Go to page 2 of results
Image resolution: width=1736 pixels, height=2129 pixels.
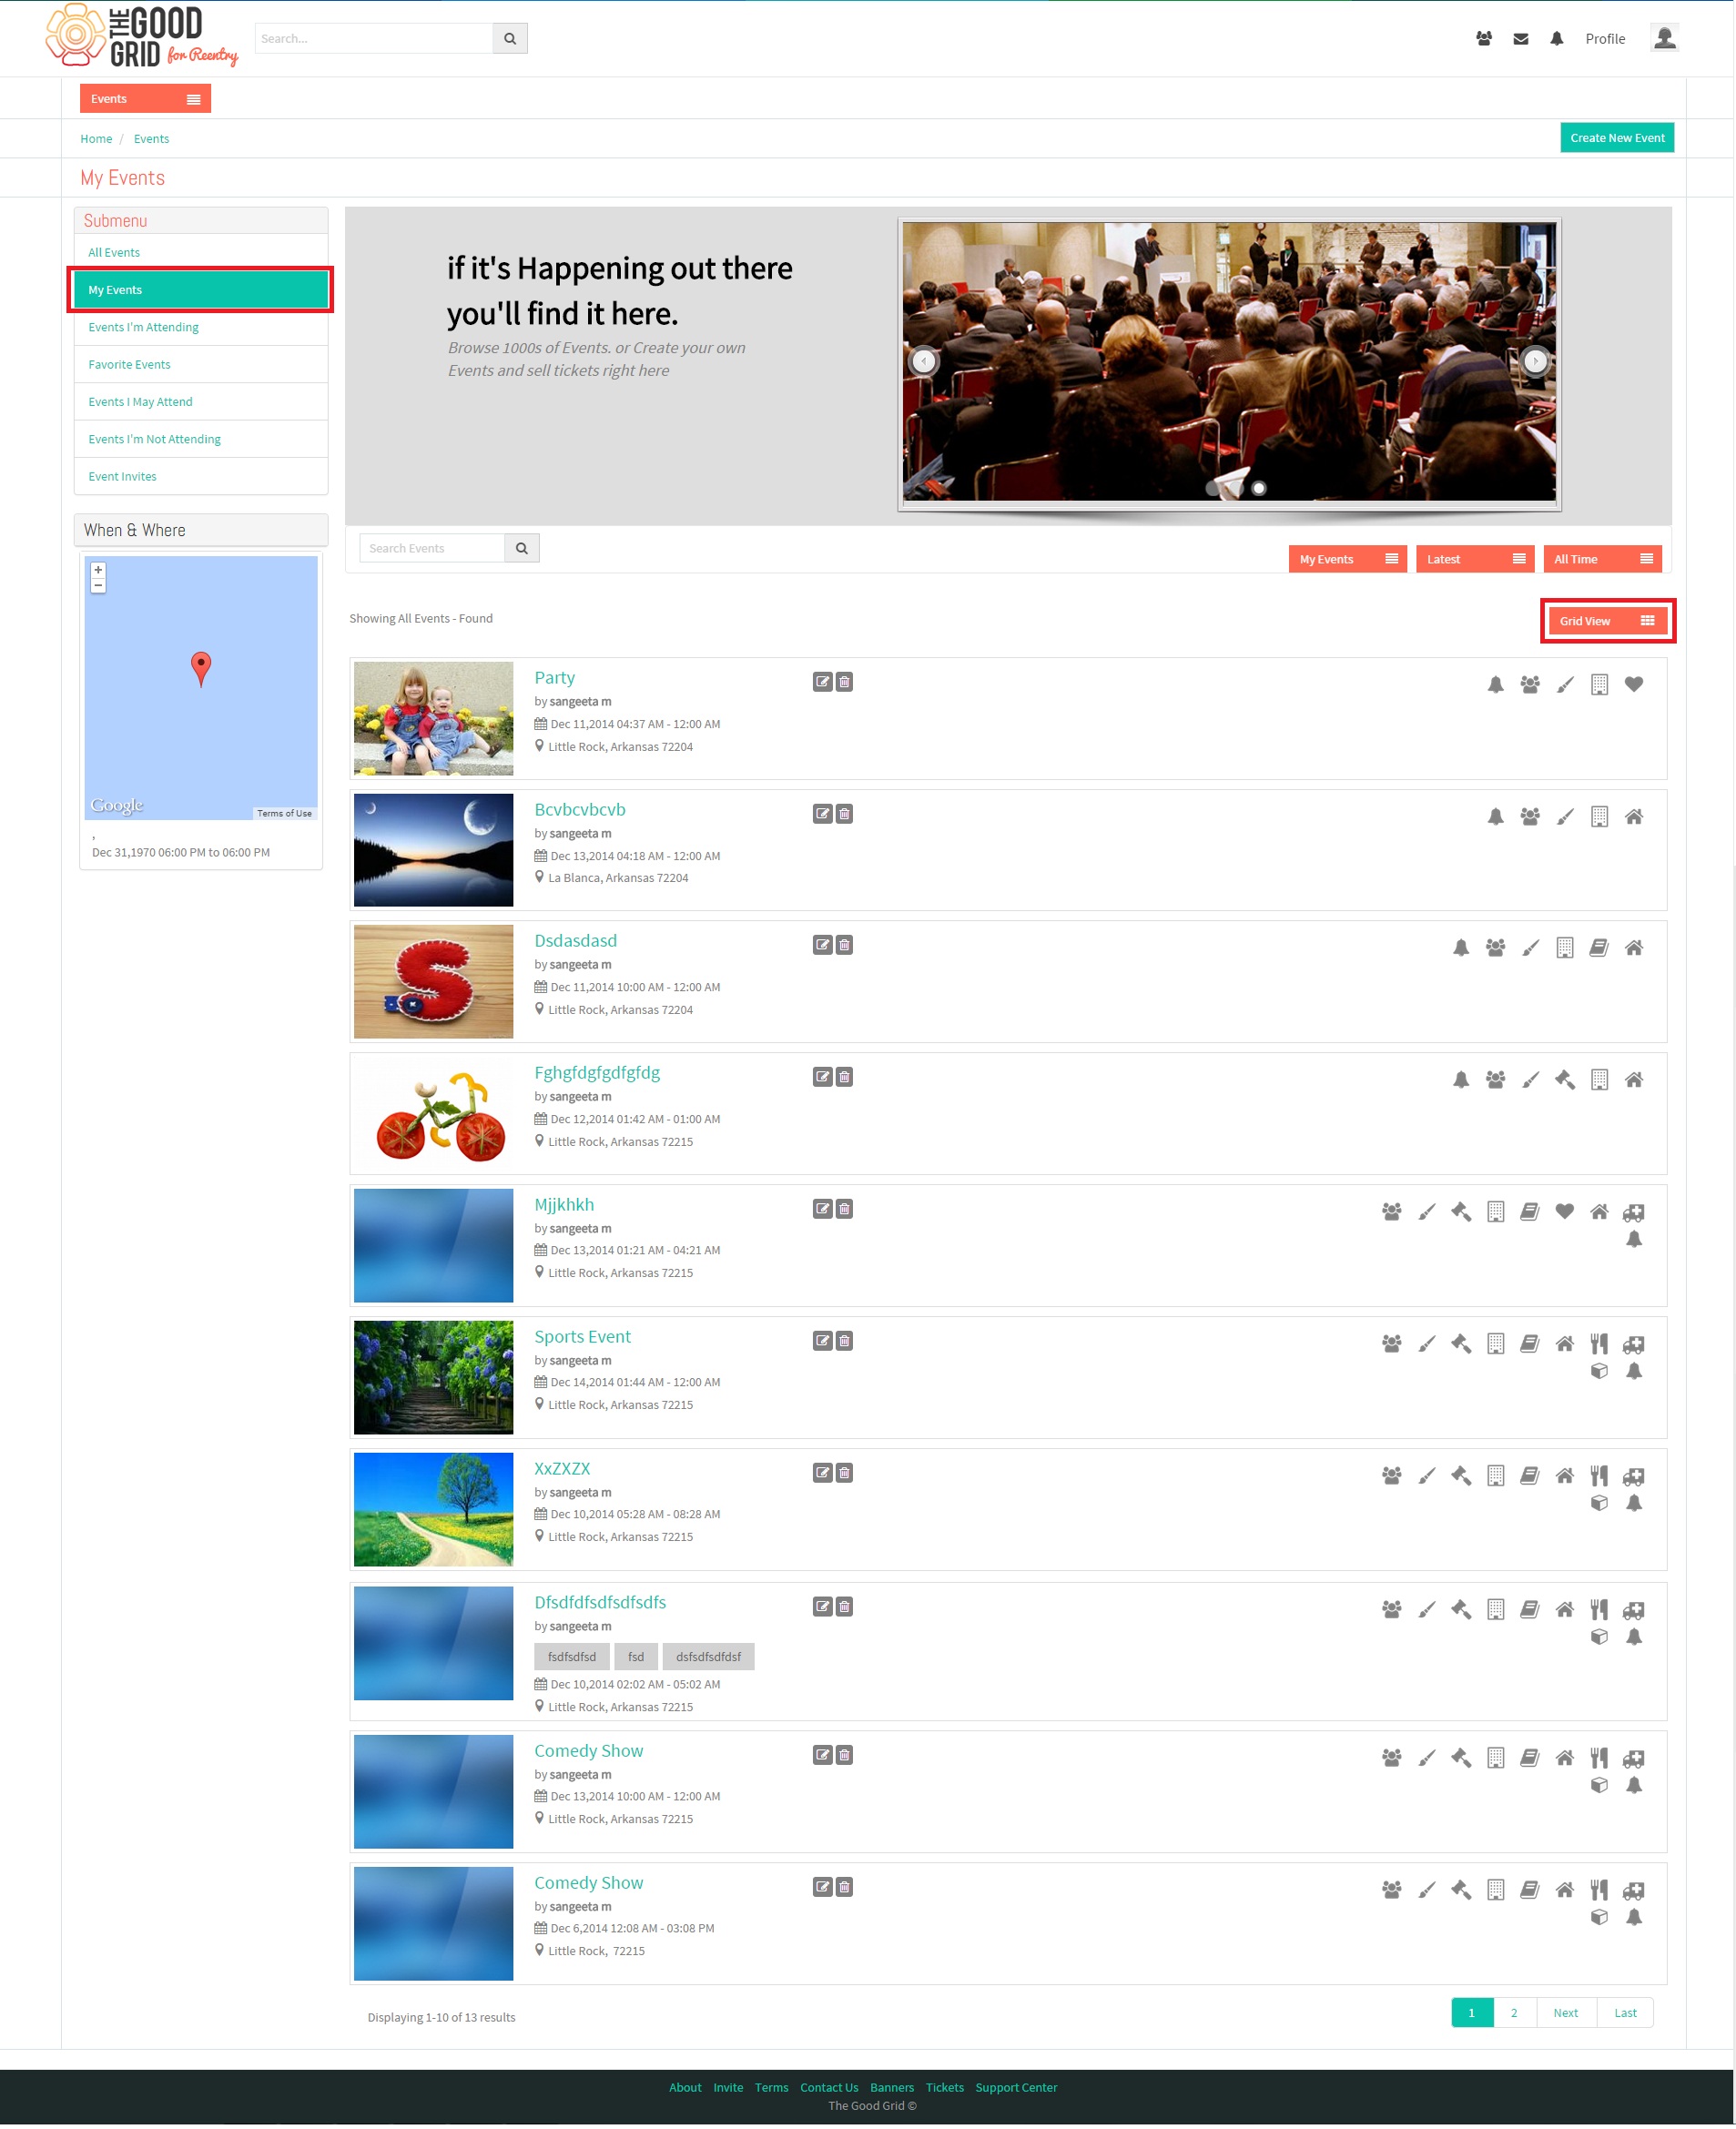point(1513,2013)
